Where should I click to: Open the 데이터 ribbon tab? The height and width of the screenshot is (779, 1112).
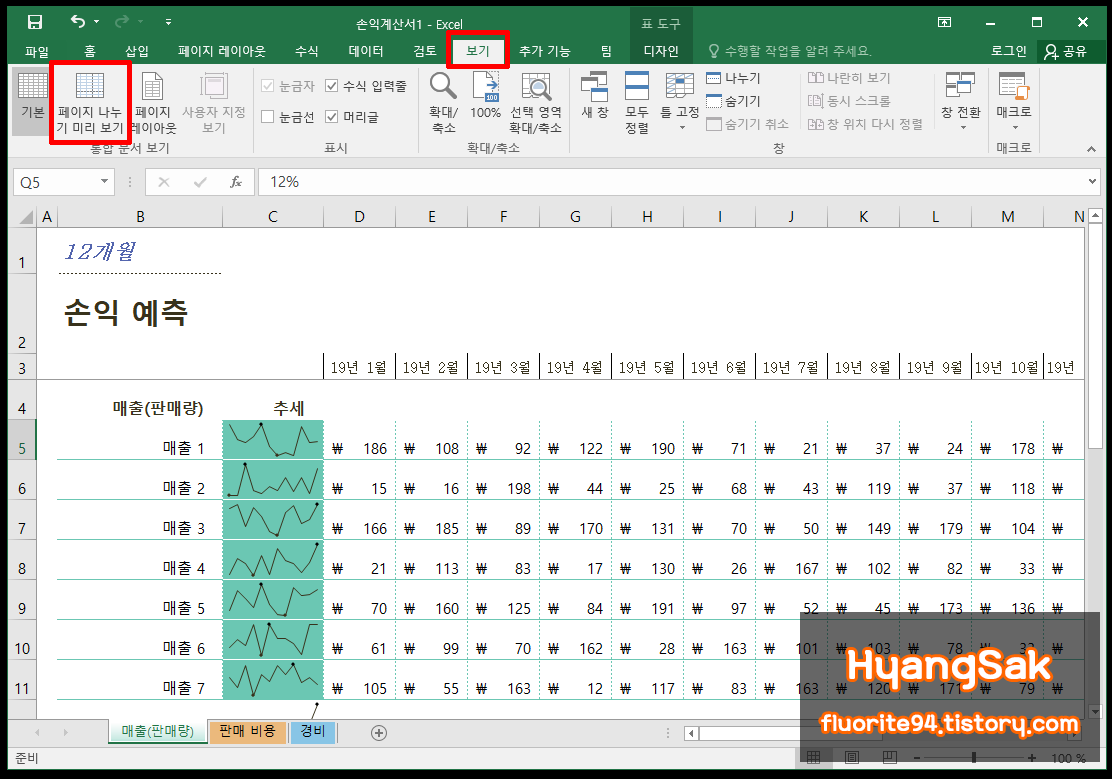click(x=366, y=51)
